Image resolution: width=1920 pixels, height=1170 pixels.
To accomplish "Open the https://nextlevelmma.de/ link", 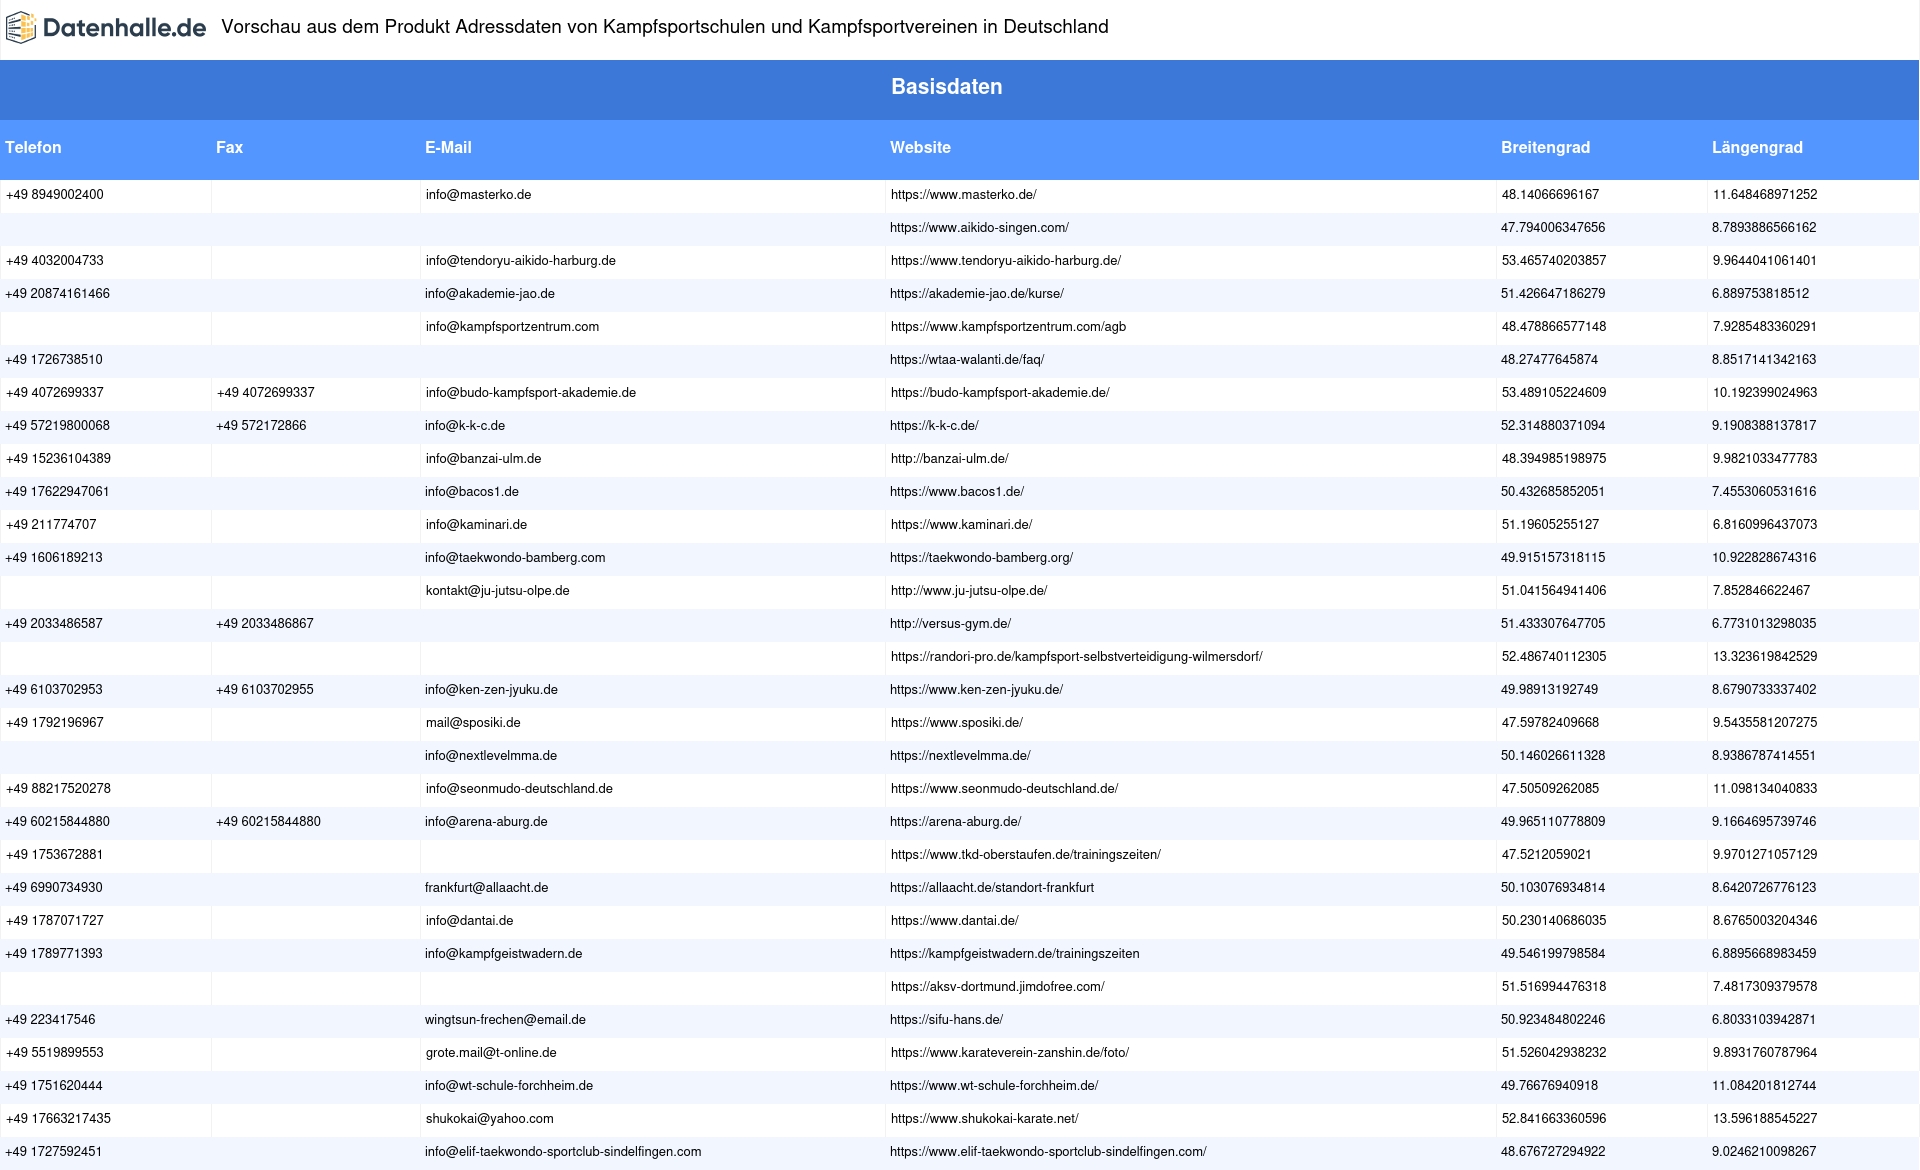I will pos(960,756).
